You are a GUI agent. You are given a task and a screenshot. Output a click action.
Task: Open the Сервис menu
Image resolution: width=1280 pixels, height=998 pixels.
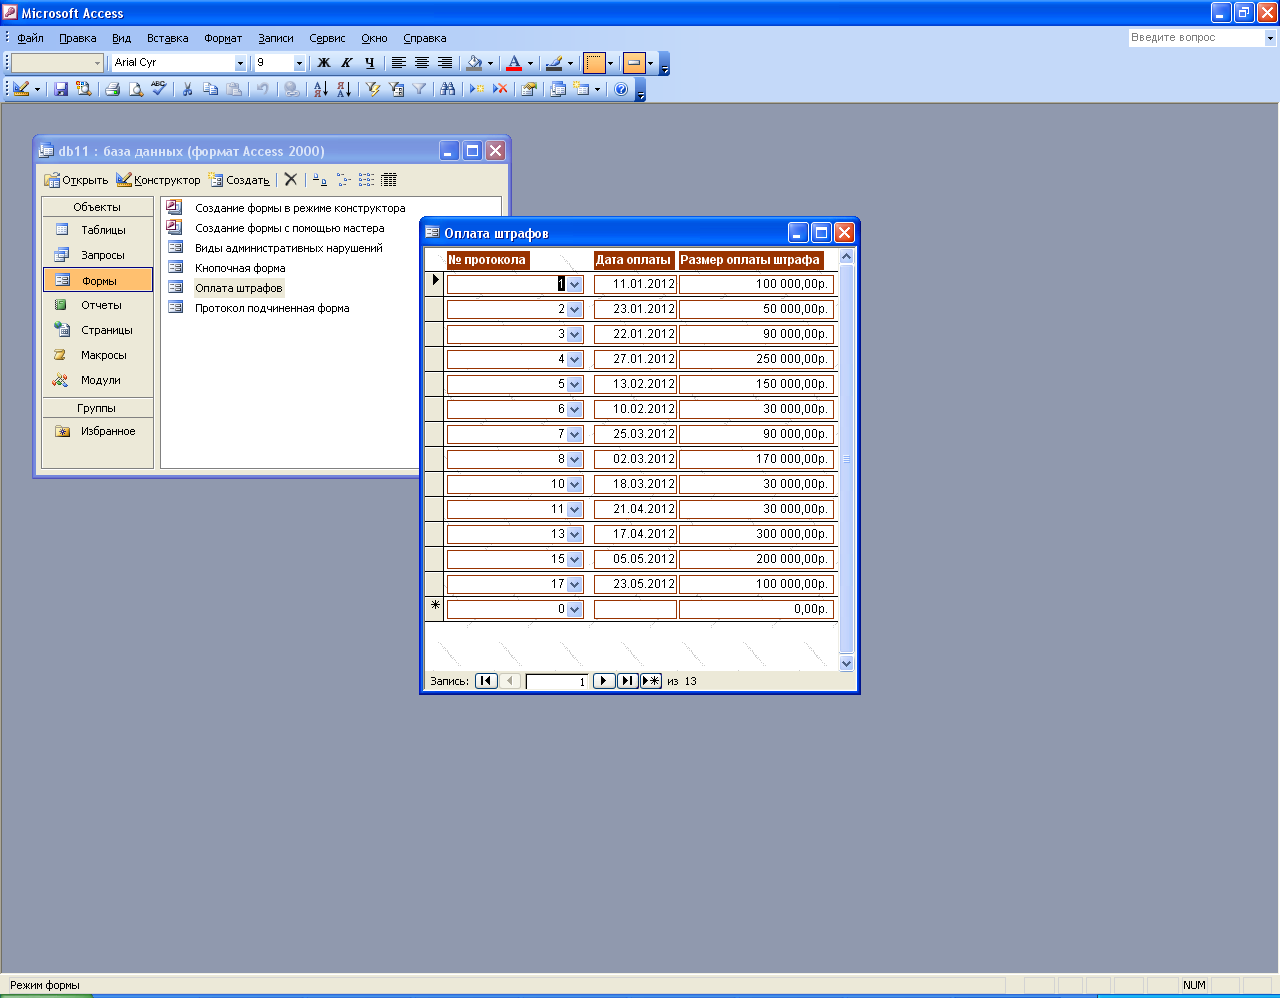327,38
